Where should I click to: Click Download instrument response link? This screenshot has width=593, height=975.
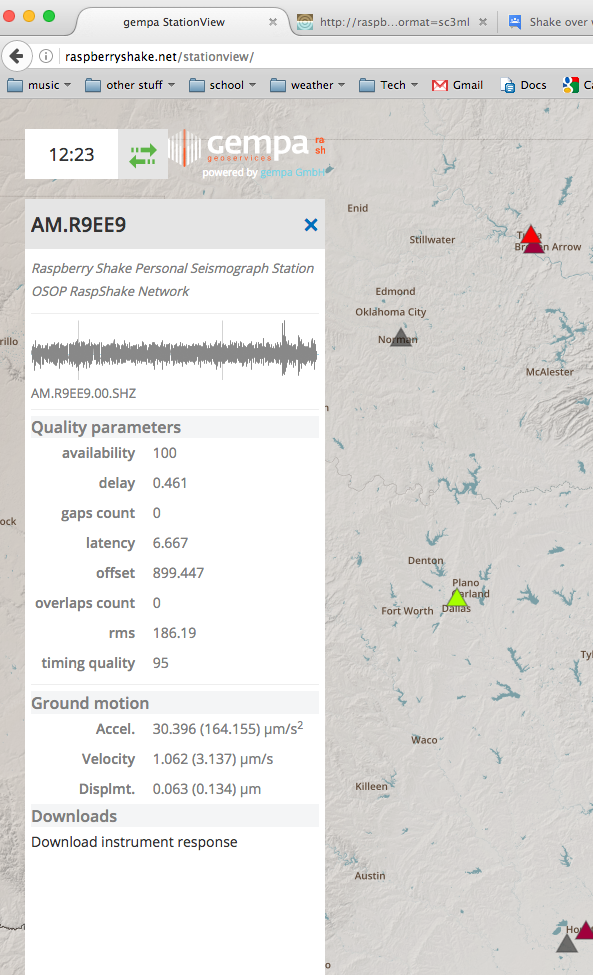tap(134, 842)
